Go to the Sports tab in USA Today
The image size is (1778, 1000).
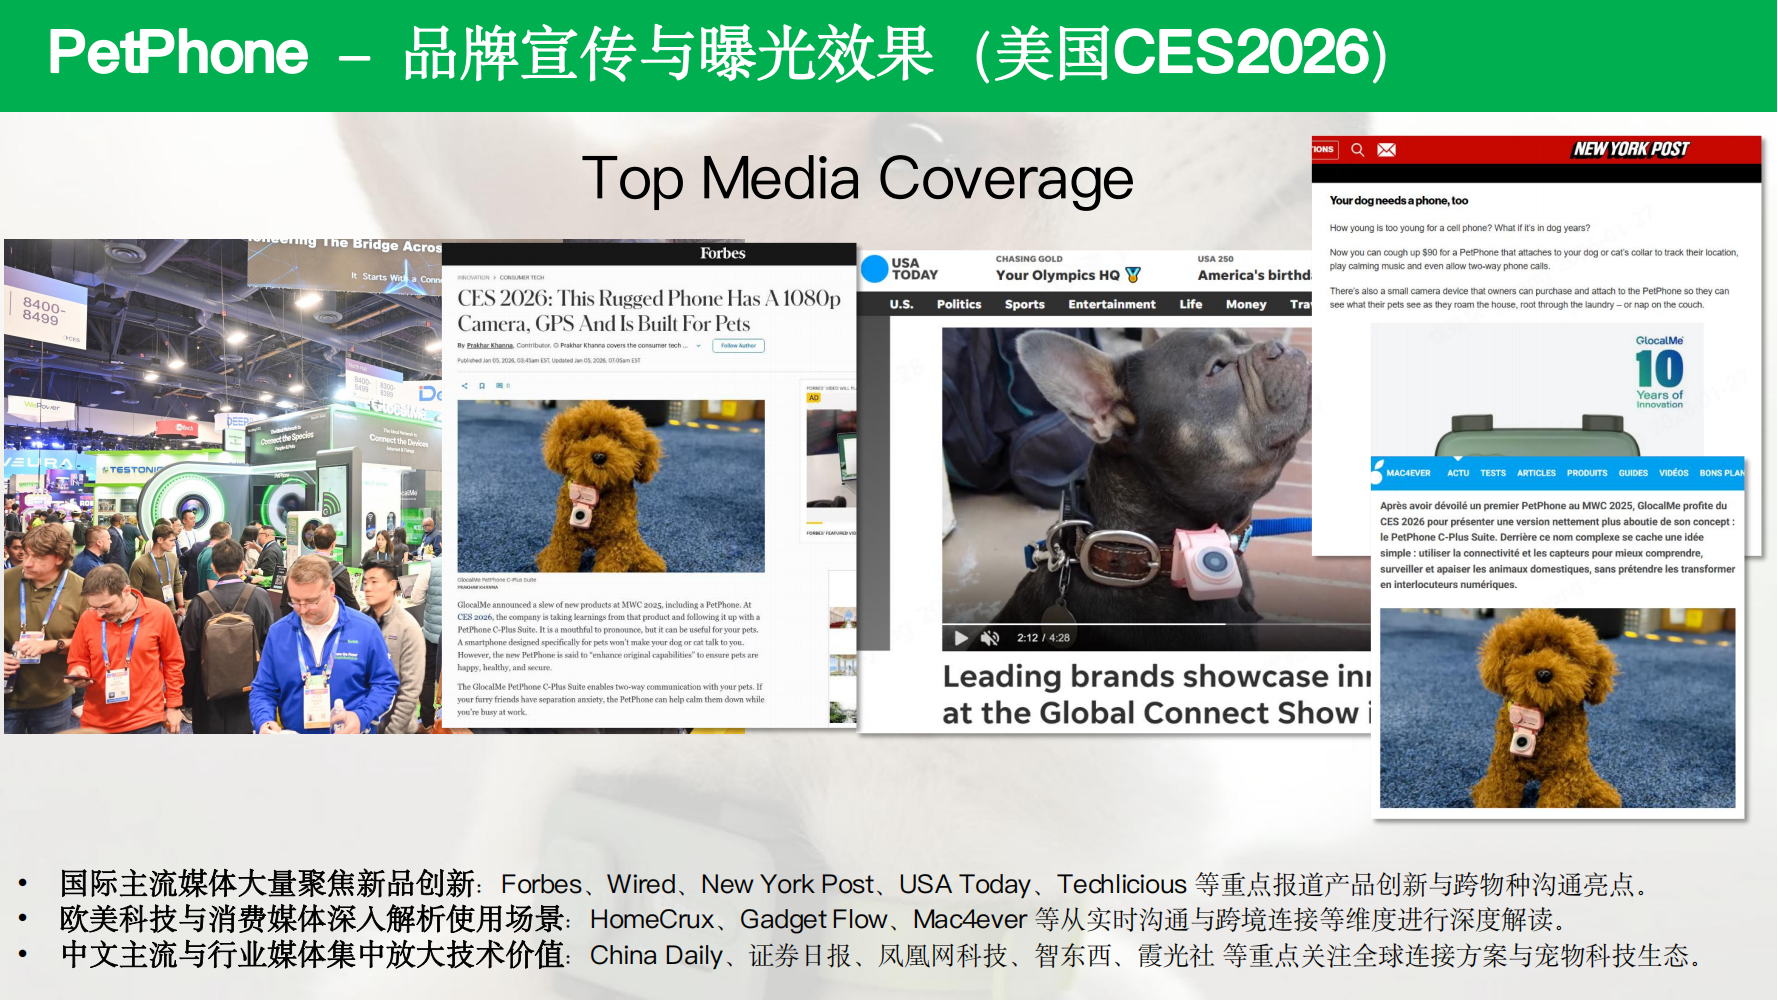1025,304
